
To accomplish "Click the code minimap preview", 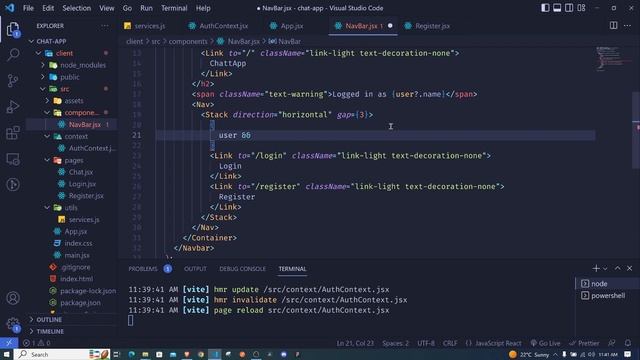I will (613, 59).
